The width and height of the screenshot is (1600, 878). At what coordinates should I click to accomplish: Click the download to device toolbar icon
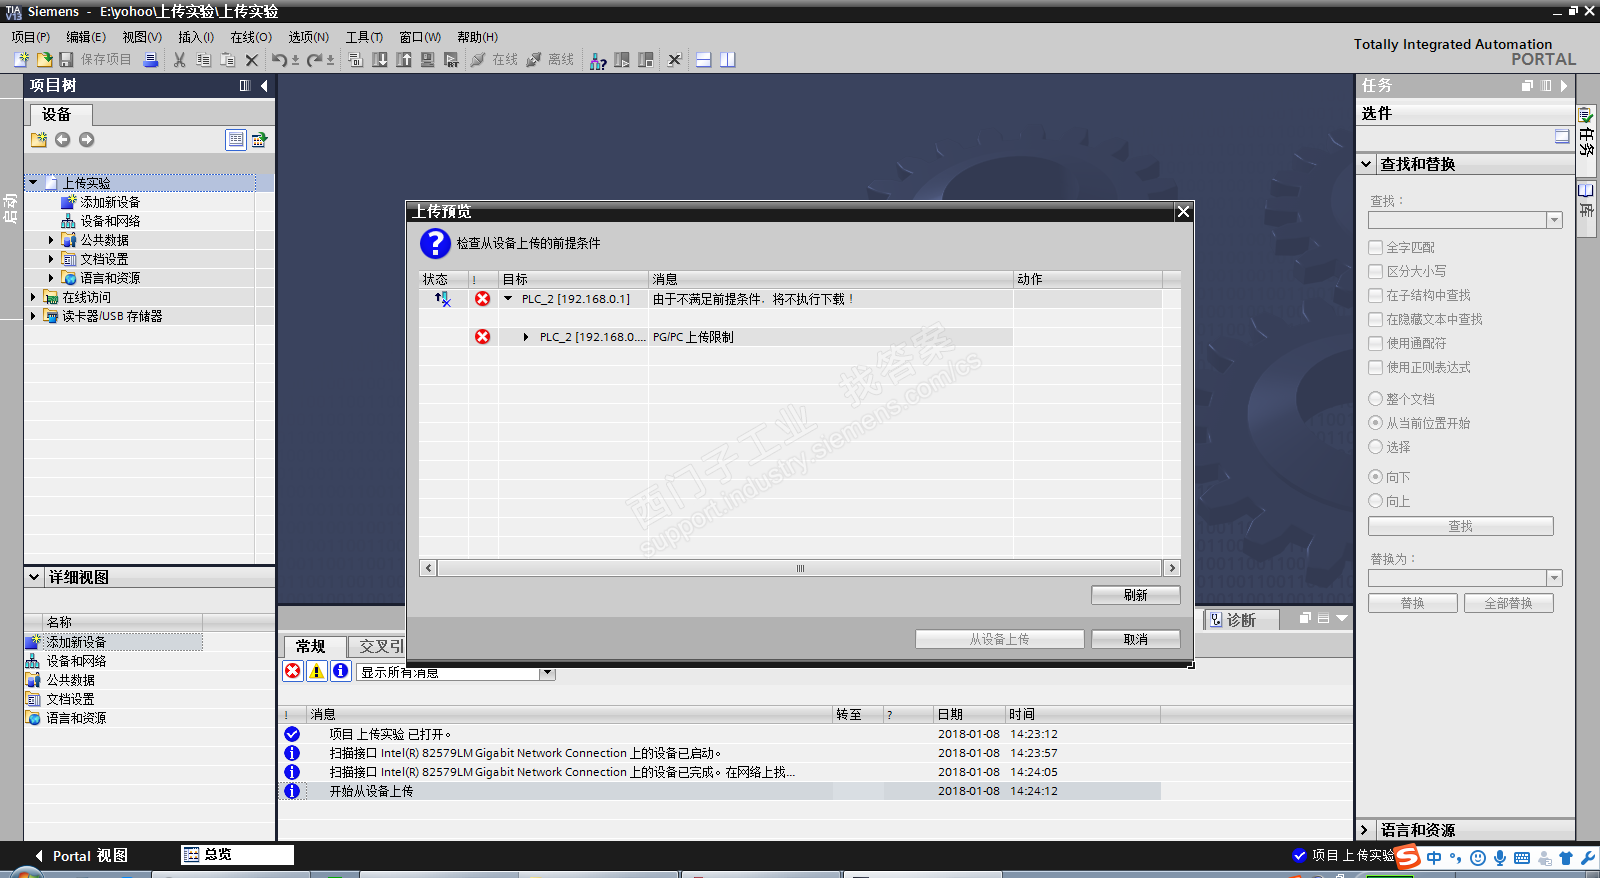tap(380, 60)
